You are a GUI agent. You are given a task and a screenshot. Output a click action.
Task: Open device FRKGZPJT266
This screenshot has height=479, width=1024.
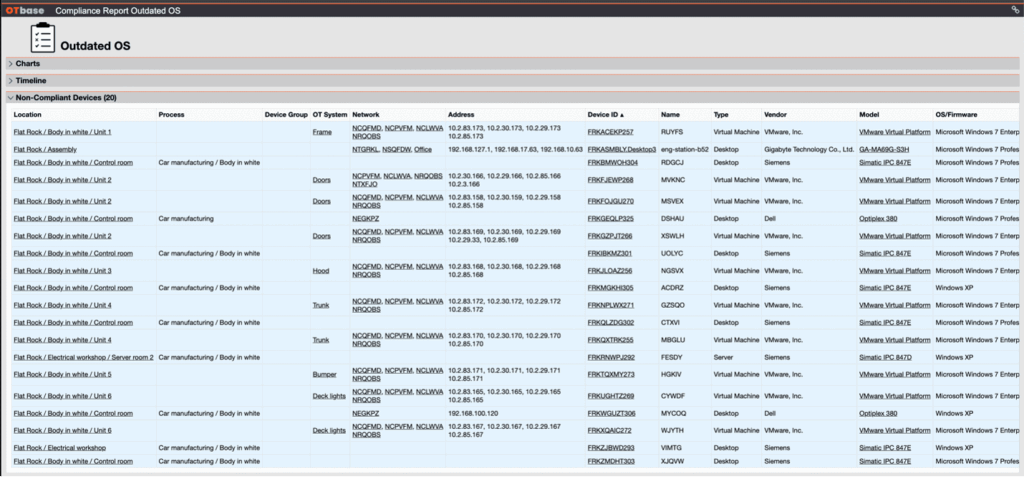[611, 236]
